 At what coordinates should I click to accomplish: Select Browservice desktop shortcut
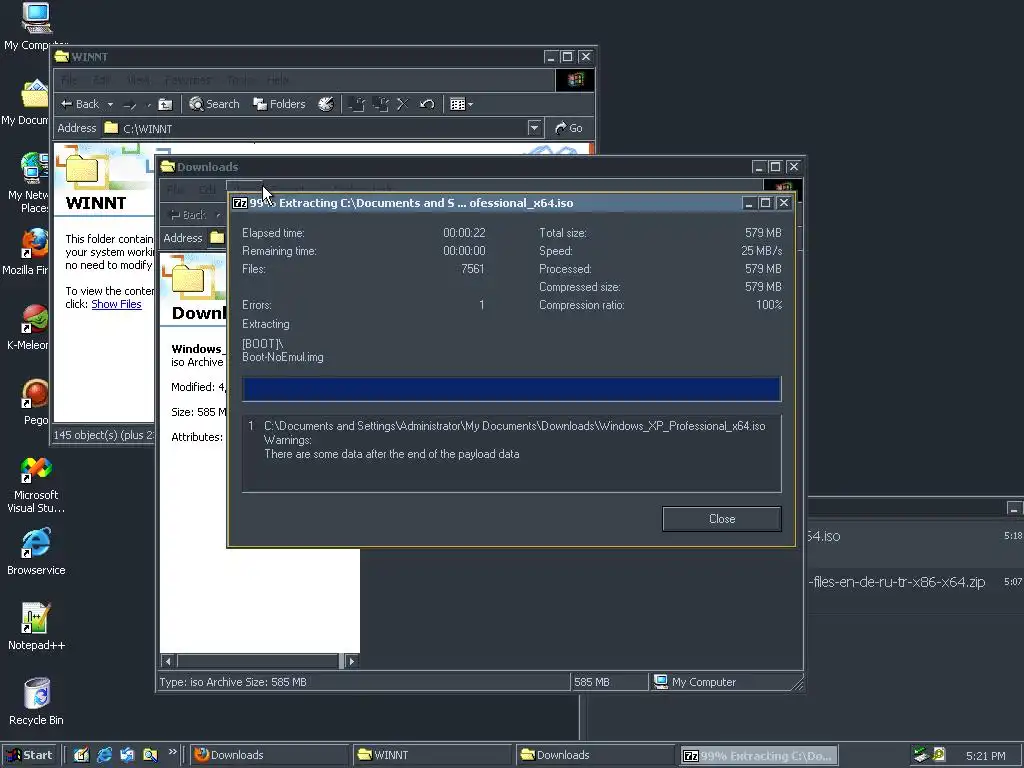click(36, 552)
